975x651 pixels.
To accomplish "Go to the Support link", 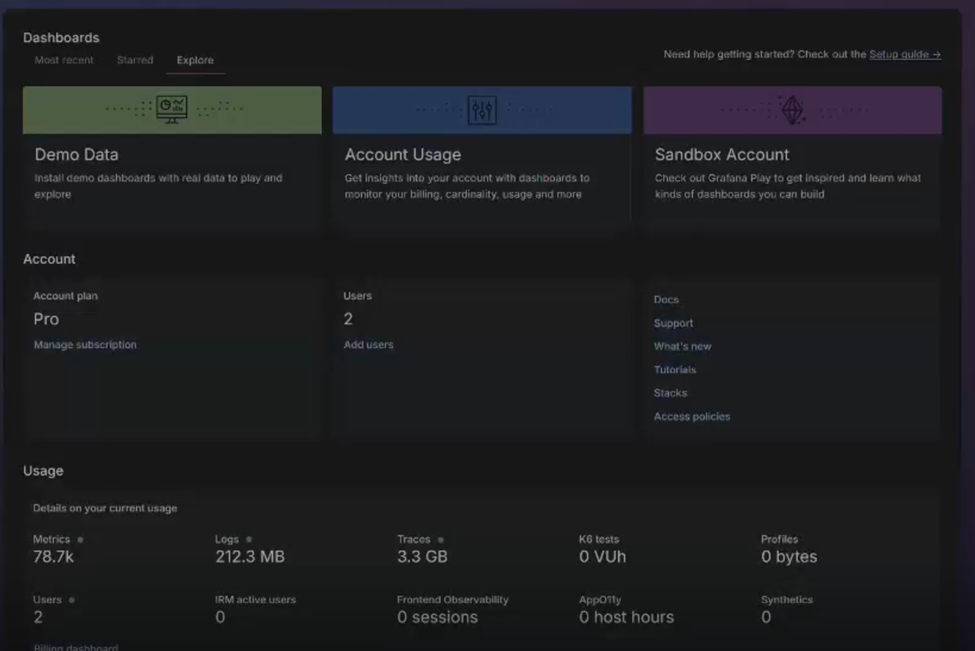I will point(673,323).
